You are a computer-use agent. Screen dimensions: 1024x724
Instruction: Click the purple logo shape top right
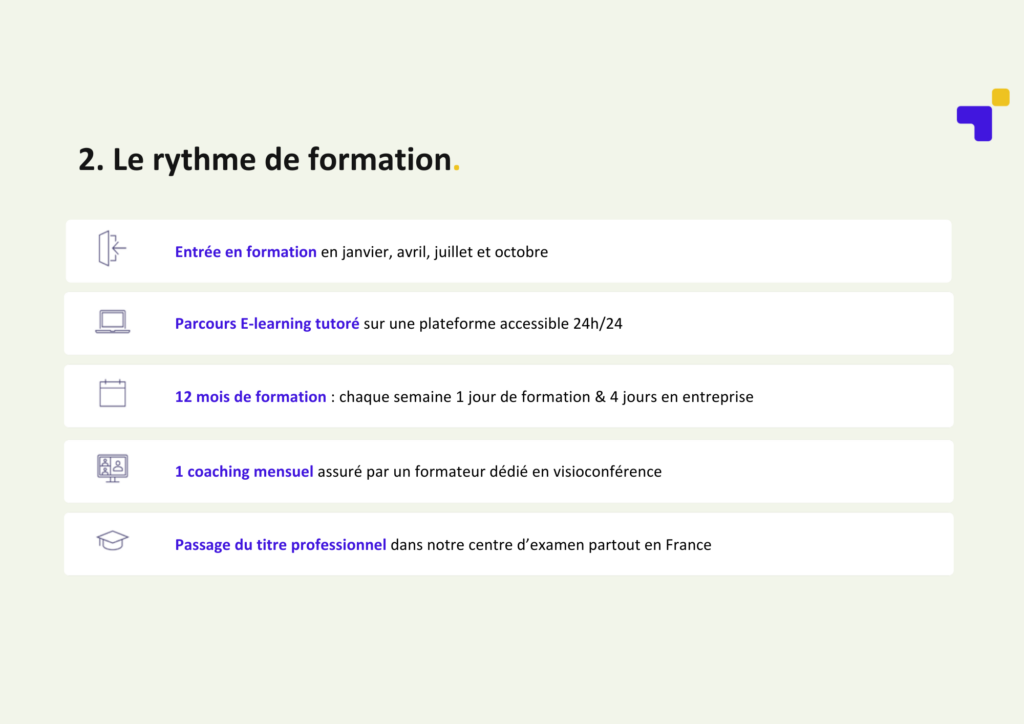[974, 123]
